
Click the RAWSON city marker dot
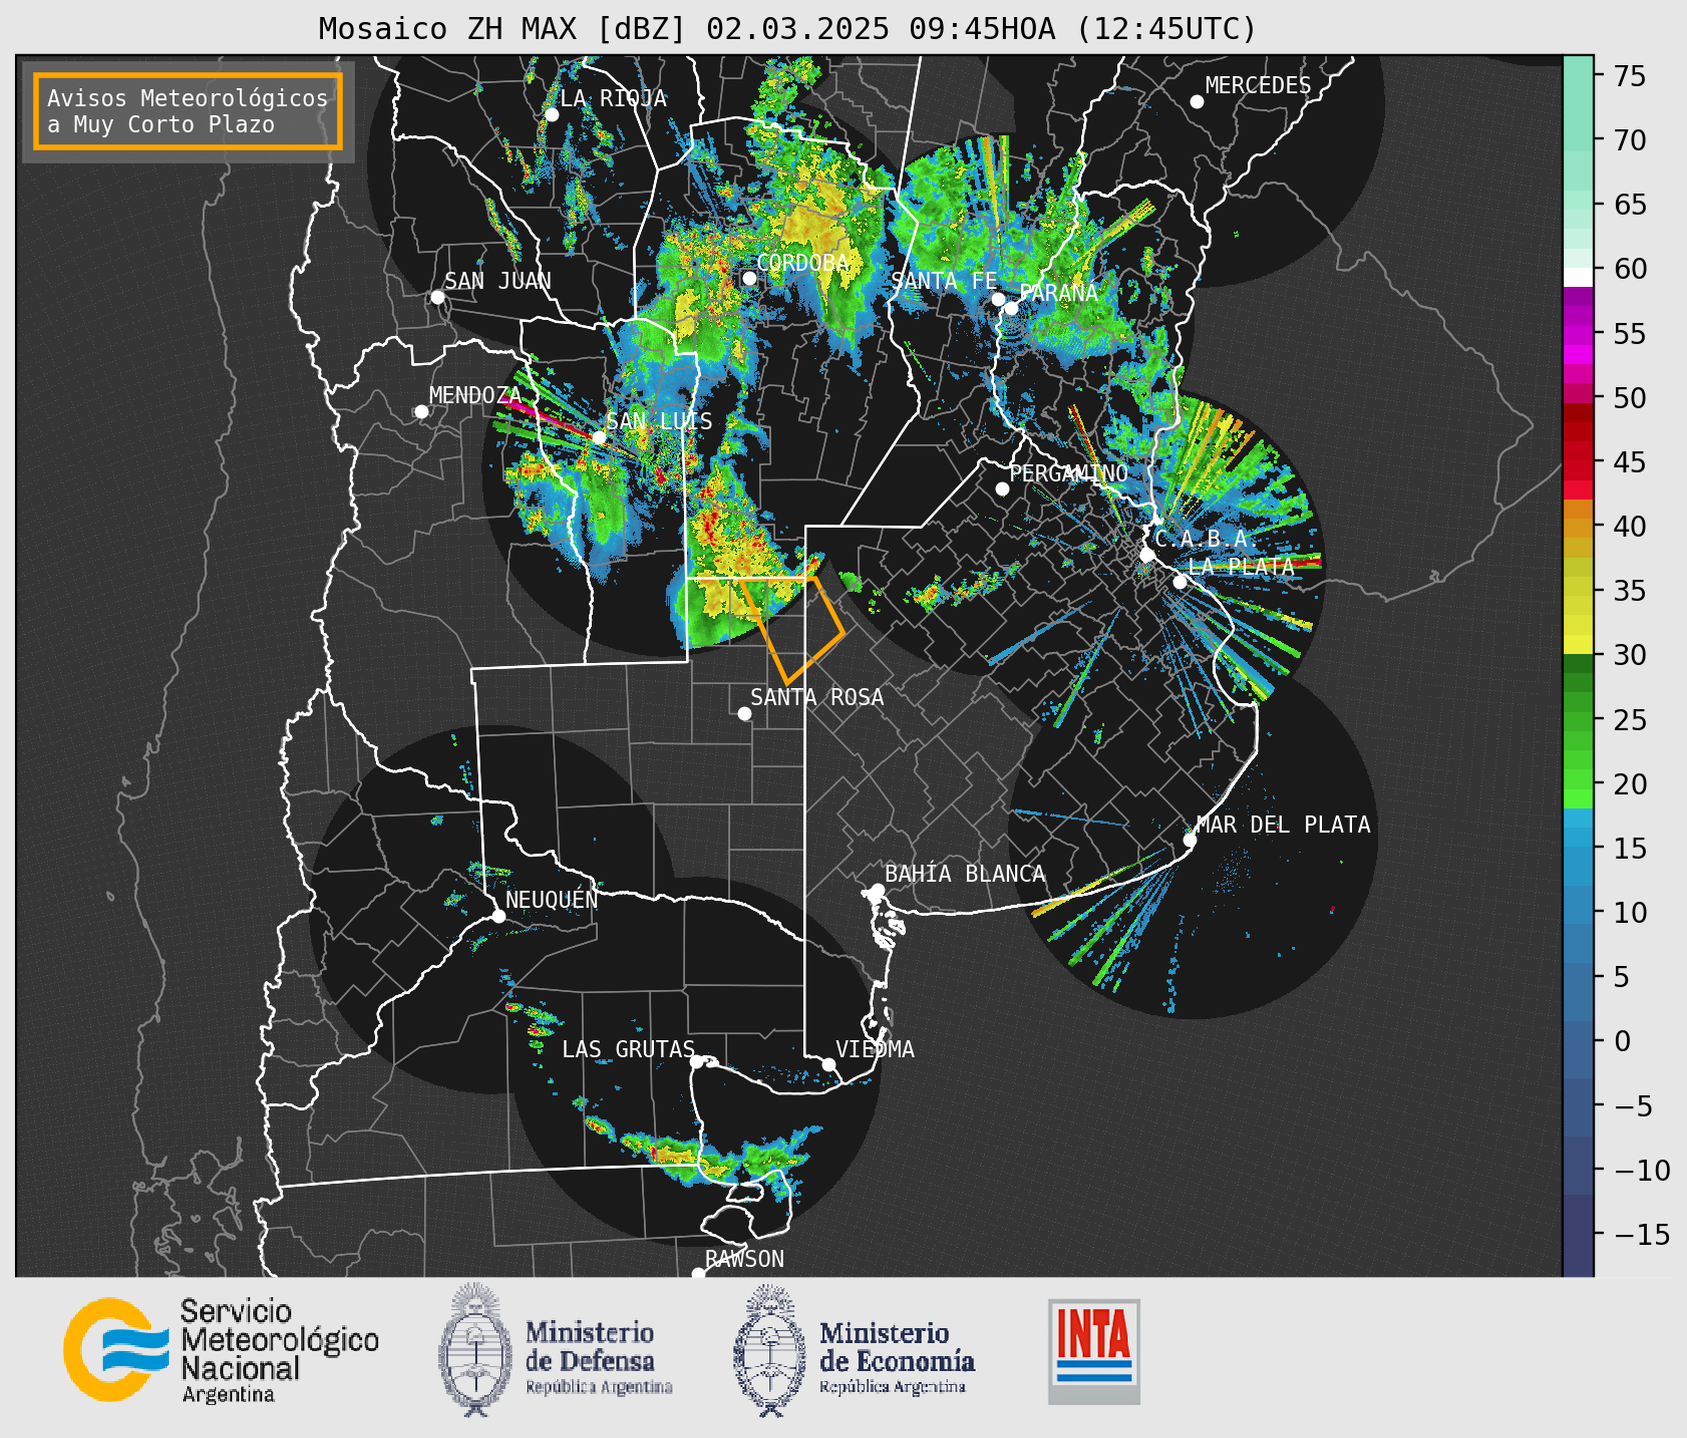(698, 1274)
